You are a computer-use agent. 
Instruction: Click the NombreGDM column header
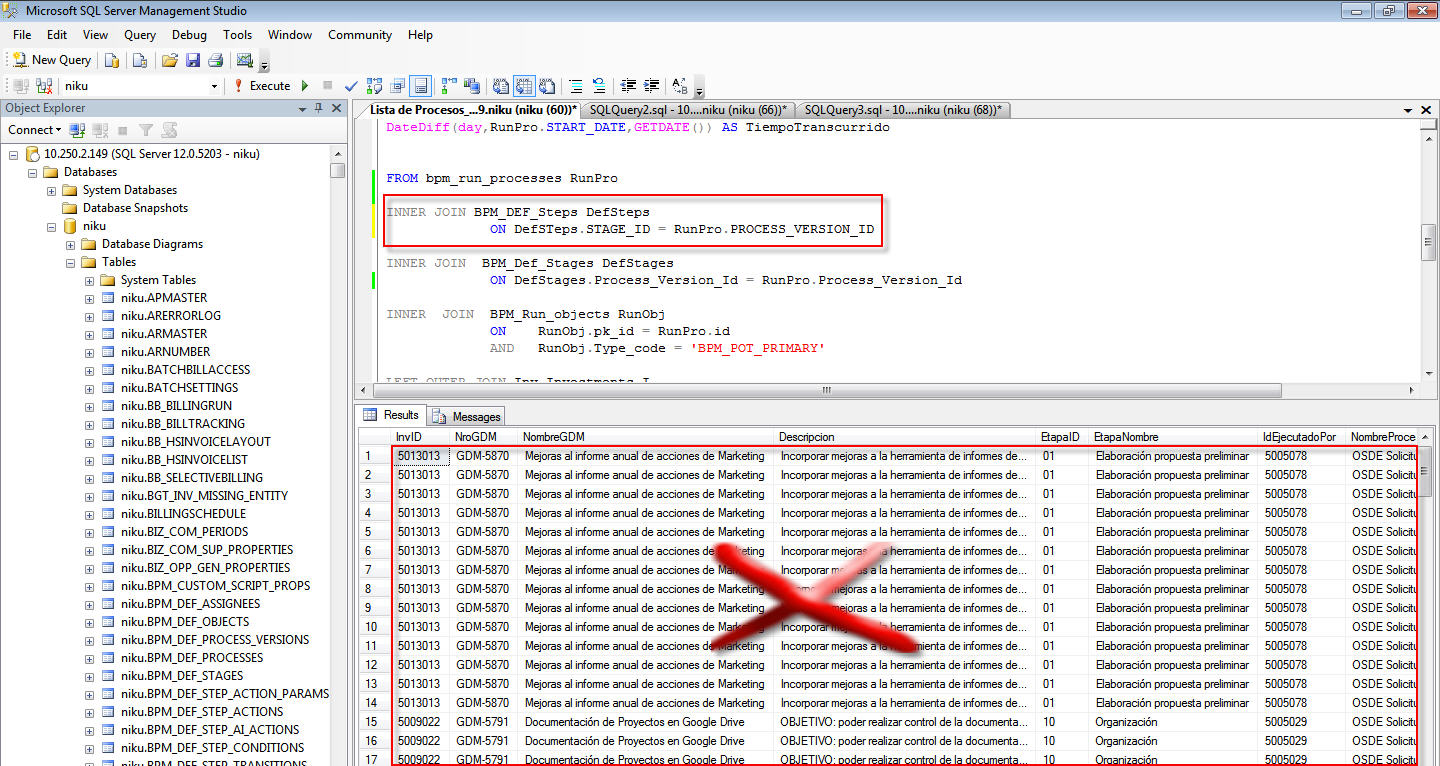pos(646,437)
